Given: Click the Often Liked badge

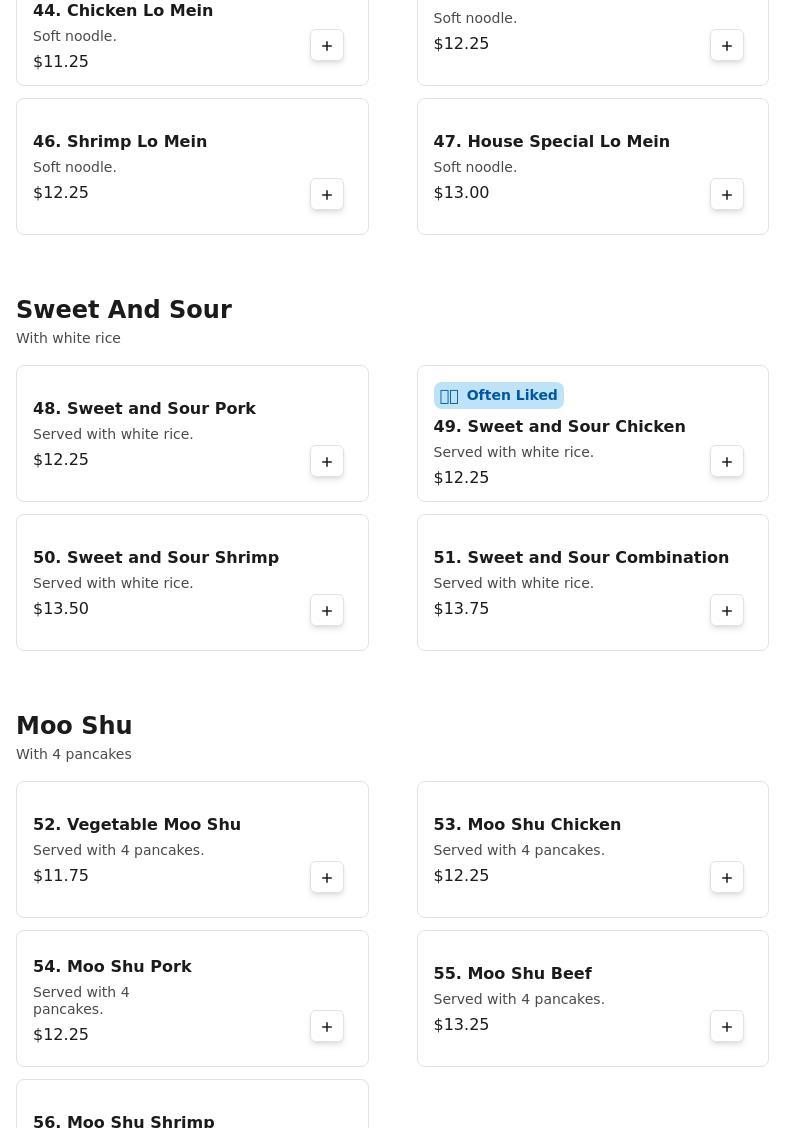Looking at the screenshot, I should (x=498, y=396).
